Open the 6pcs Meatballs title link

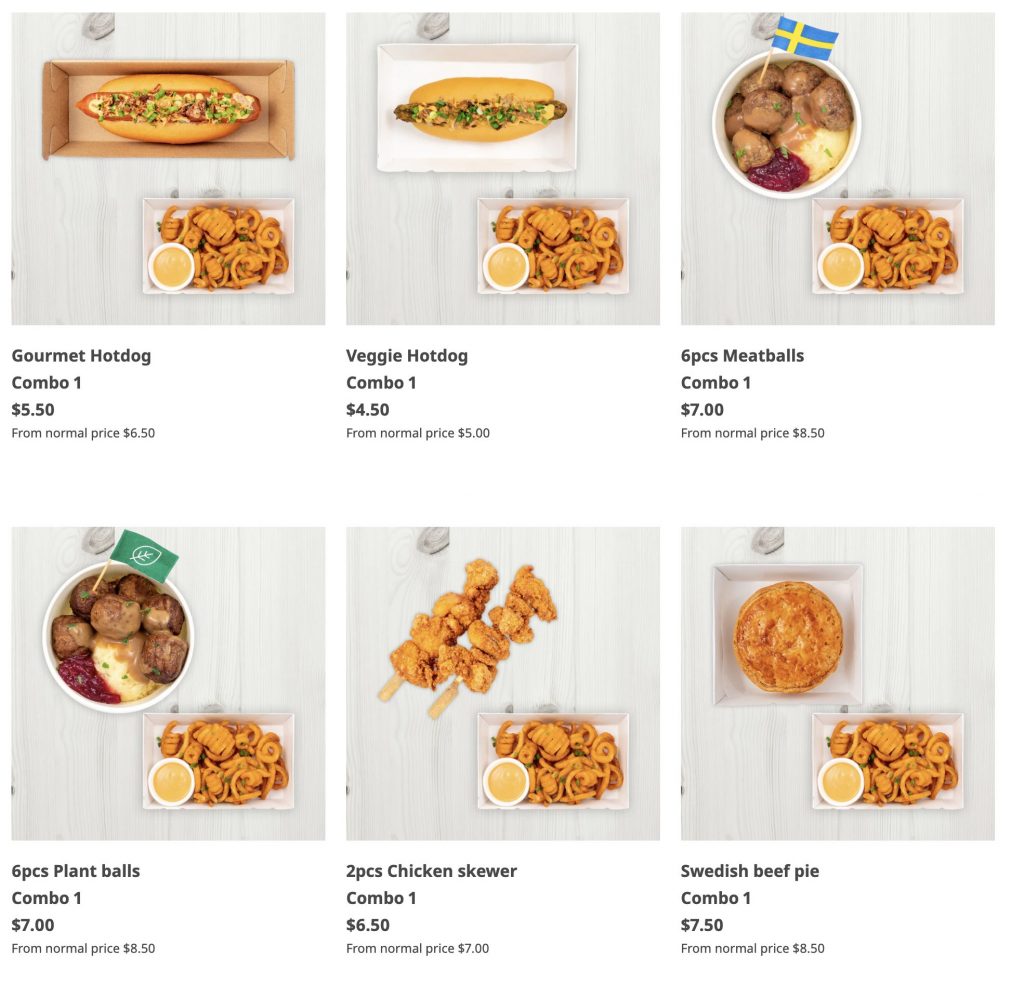tap(742, 356)
